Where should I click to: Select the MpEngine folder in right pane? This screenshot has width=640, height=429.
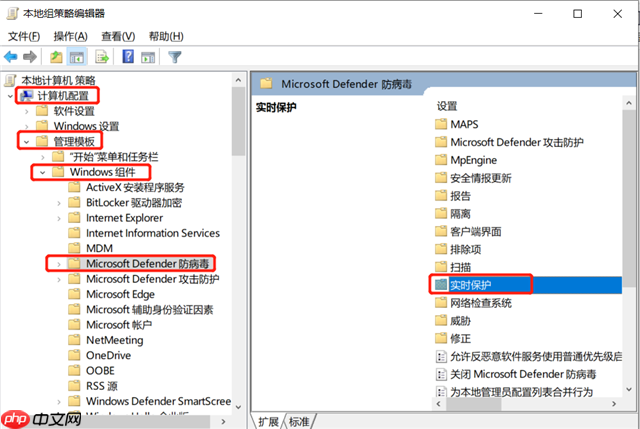point(472,159)
